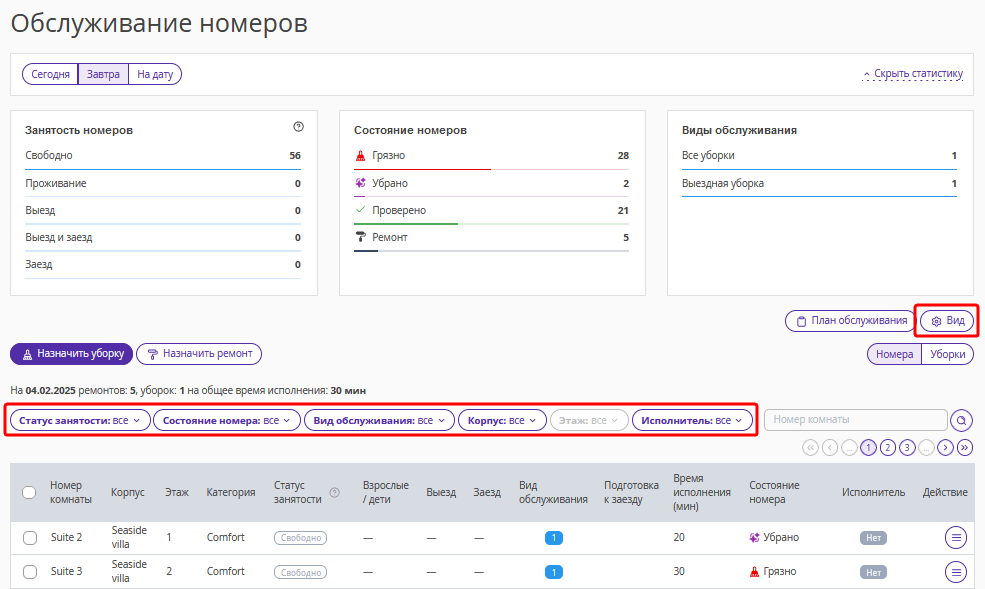Click help icon beside Статус занятости column header
Screen dimensions: 985x589
pos(335,493)
